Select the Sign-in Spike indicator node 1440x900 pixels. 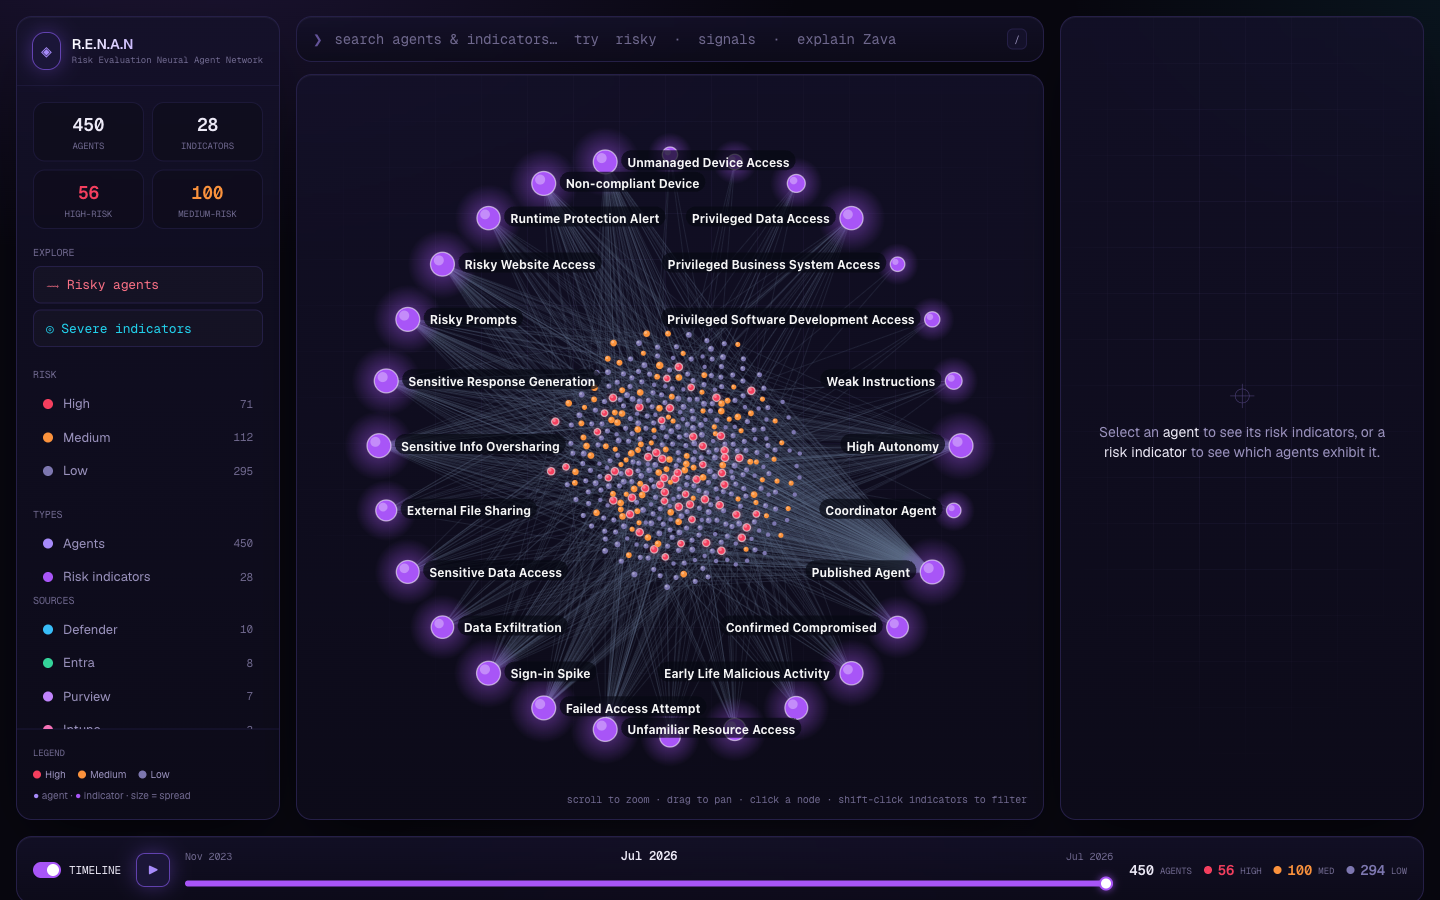(x=488, y=673)
